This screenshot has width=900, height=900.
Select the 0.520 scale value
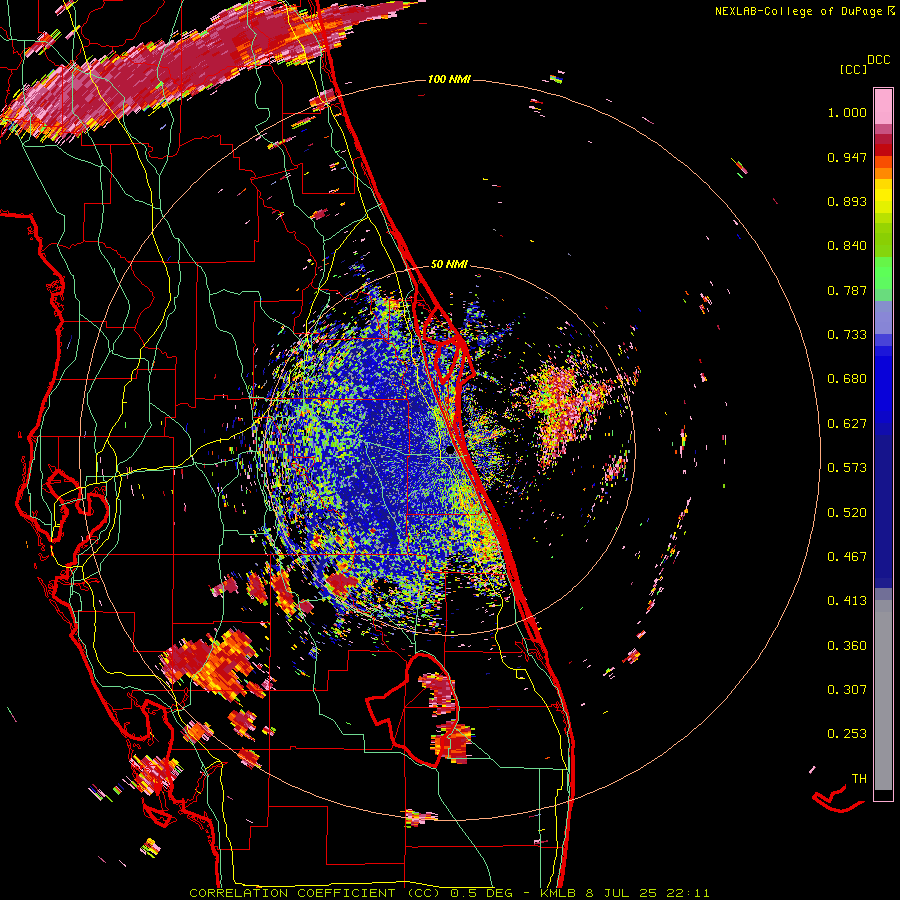[847, 513]
